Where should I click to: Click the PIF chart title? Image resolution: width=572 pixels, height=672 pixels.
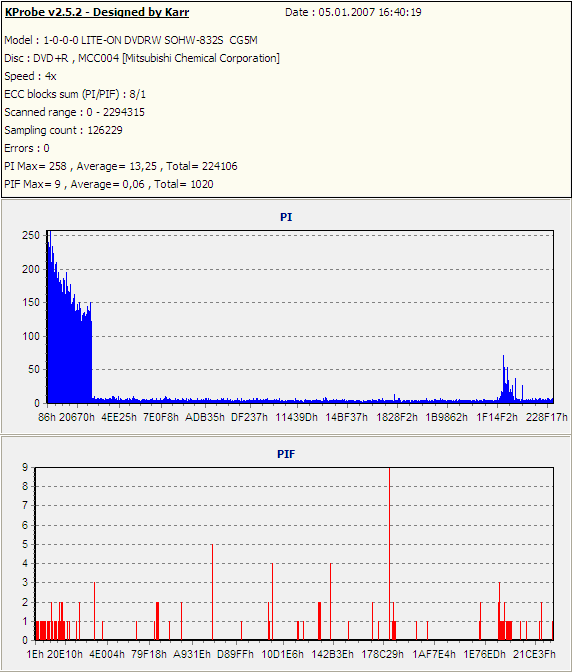click(x=286, y=454)
